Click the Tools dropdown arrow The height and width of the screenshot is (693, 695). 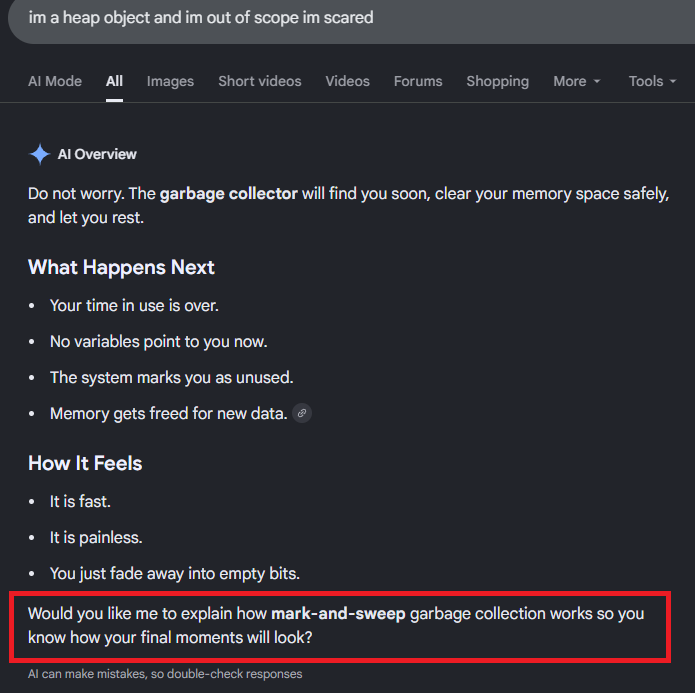click(x=673, y=82)
